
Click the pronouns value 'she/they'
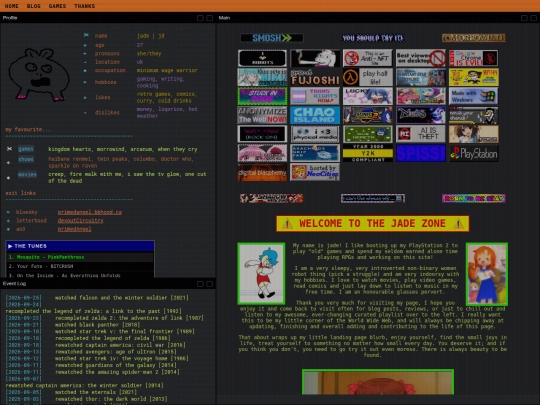(x=149, y=53)
